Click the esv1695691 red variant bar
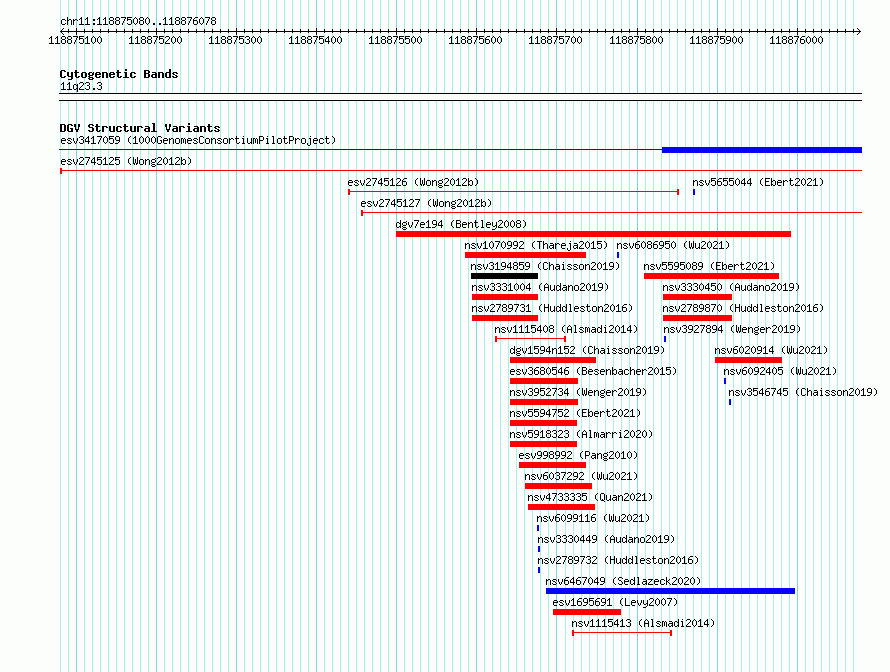 pyautogui.click(x=587, y=612)
